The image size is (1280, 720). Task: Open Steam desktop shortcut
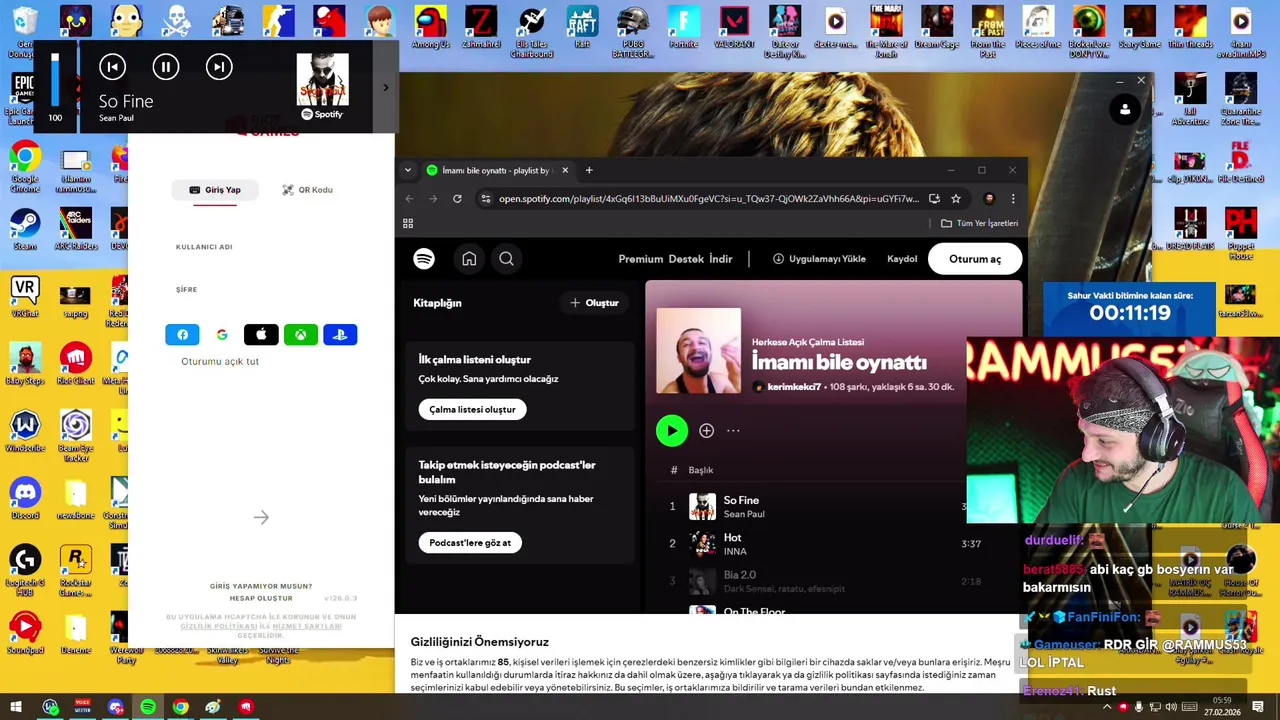pos(25,229)
